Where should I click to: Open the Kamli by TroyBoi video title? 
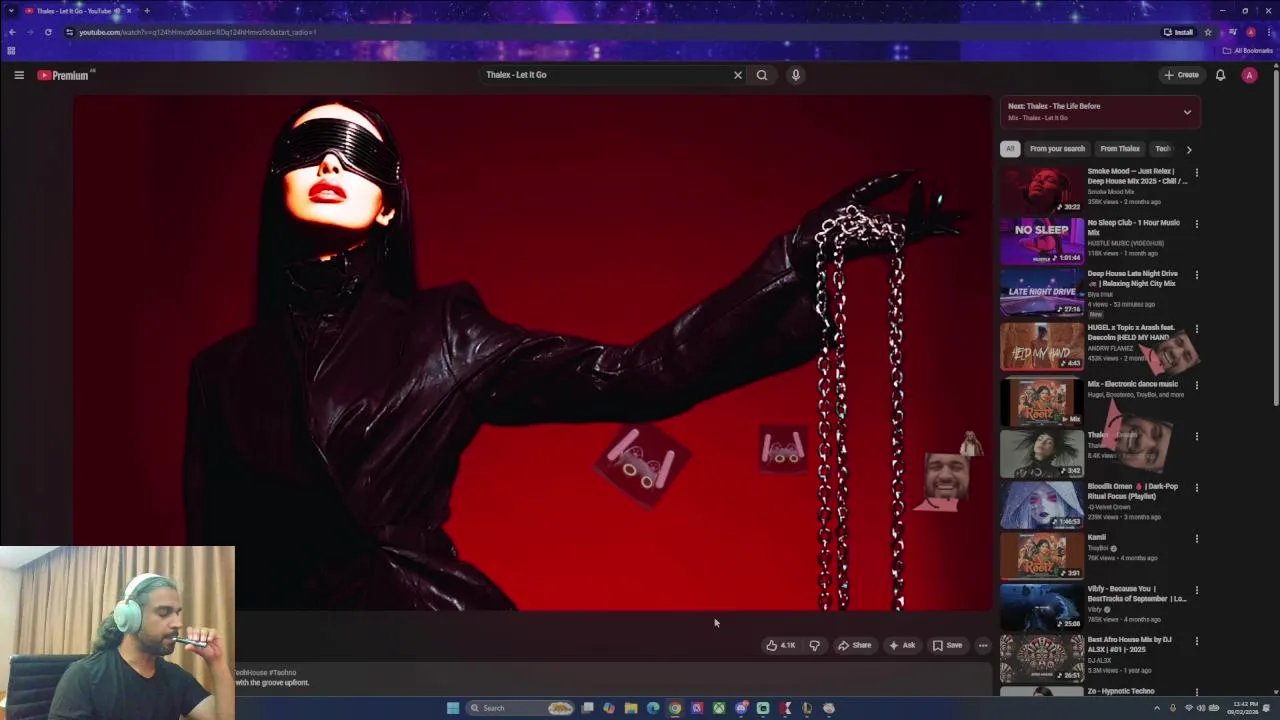(x=1097, y=538)
